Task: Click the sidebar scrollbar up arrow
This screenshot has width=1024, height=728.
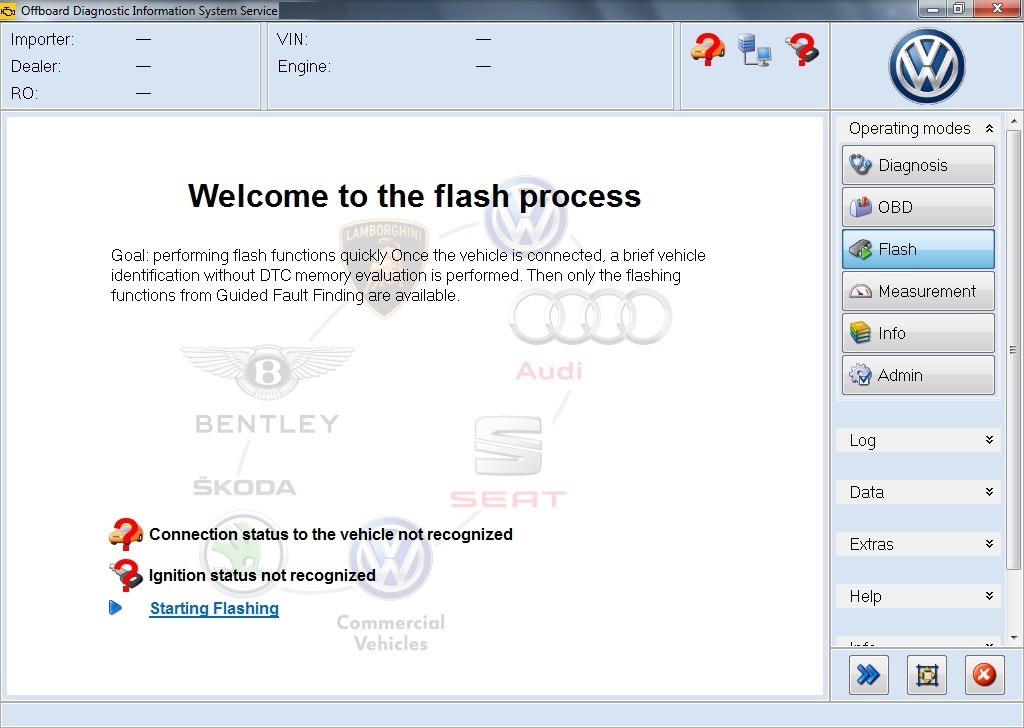Action: pyautogui.click(x=1014, y=121)
